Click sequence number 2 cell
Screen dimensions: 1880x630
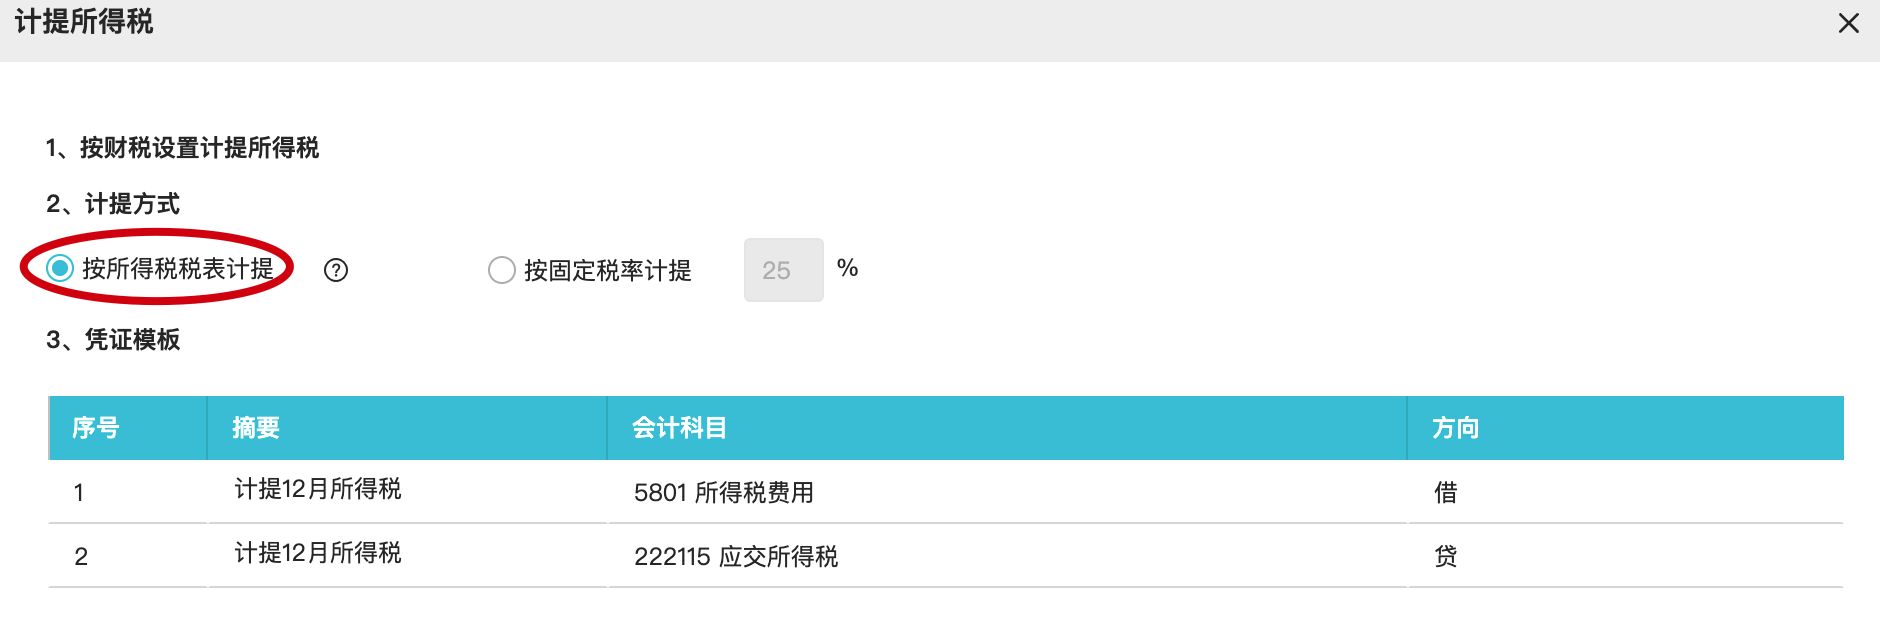point(81,556)
